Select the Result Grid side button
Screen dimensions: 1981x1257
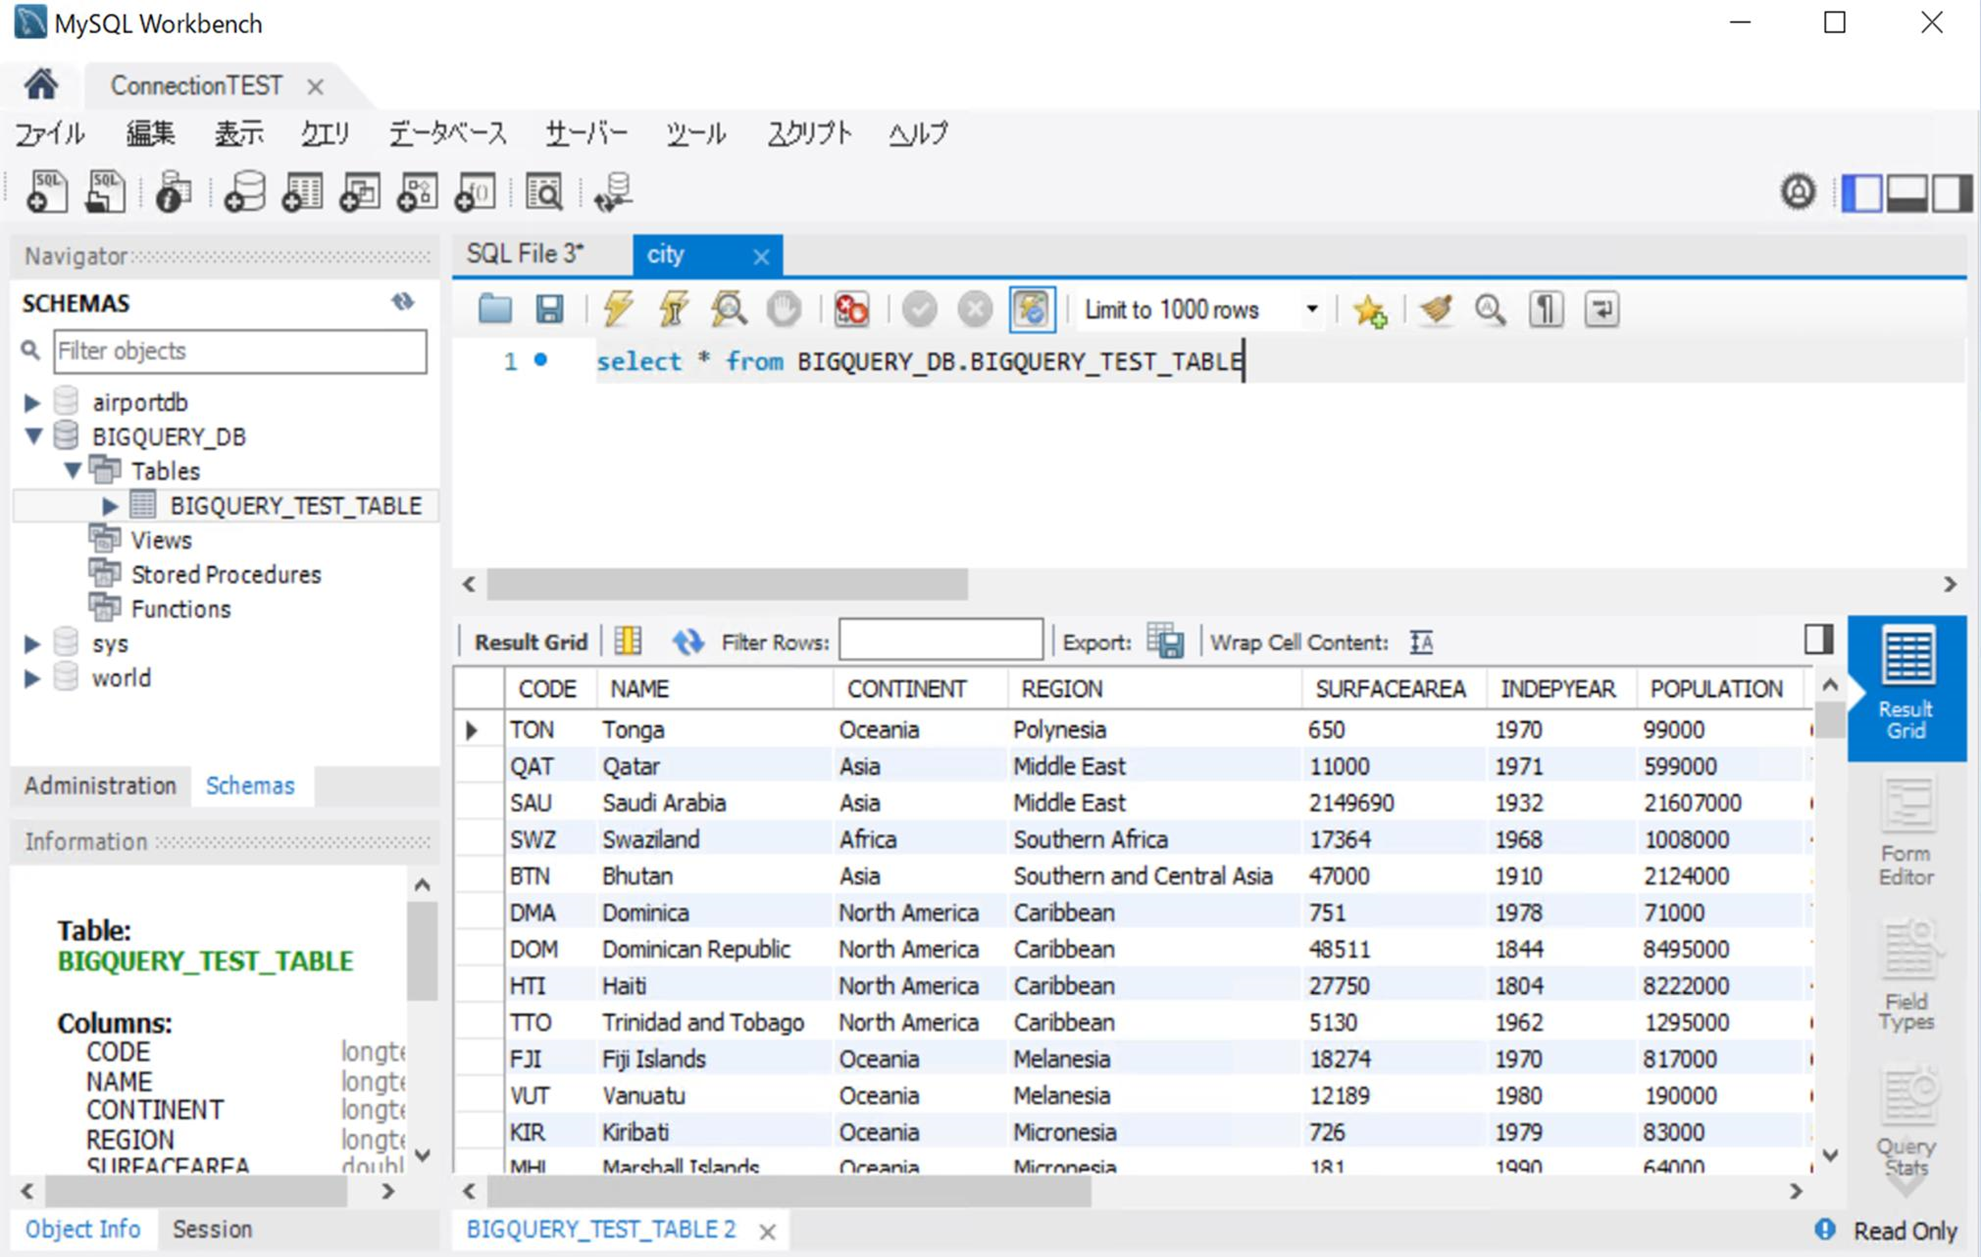click(x=1906, y=688)
